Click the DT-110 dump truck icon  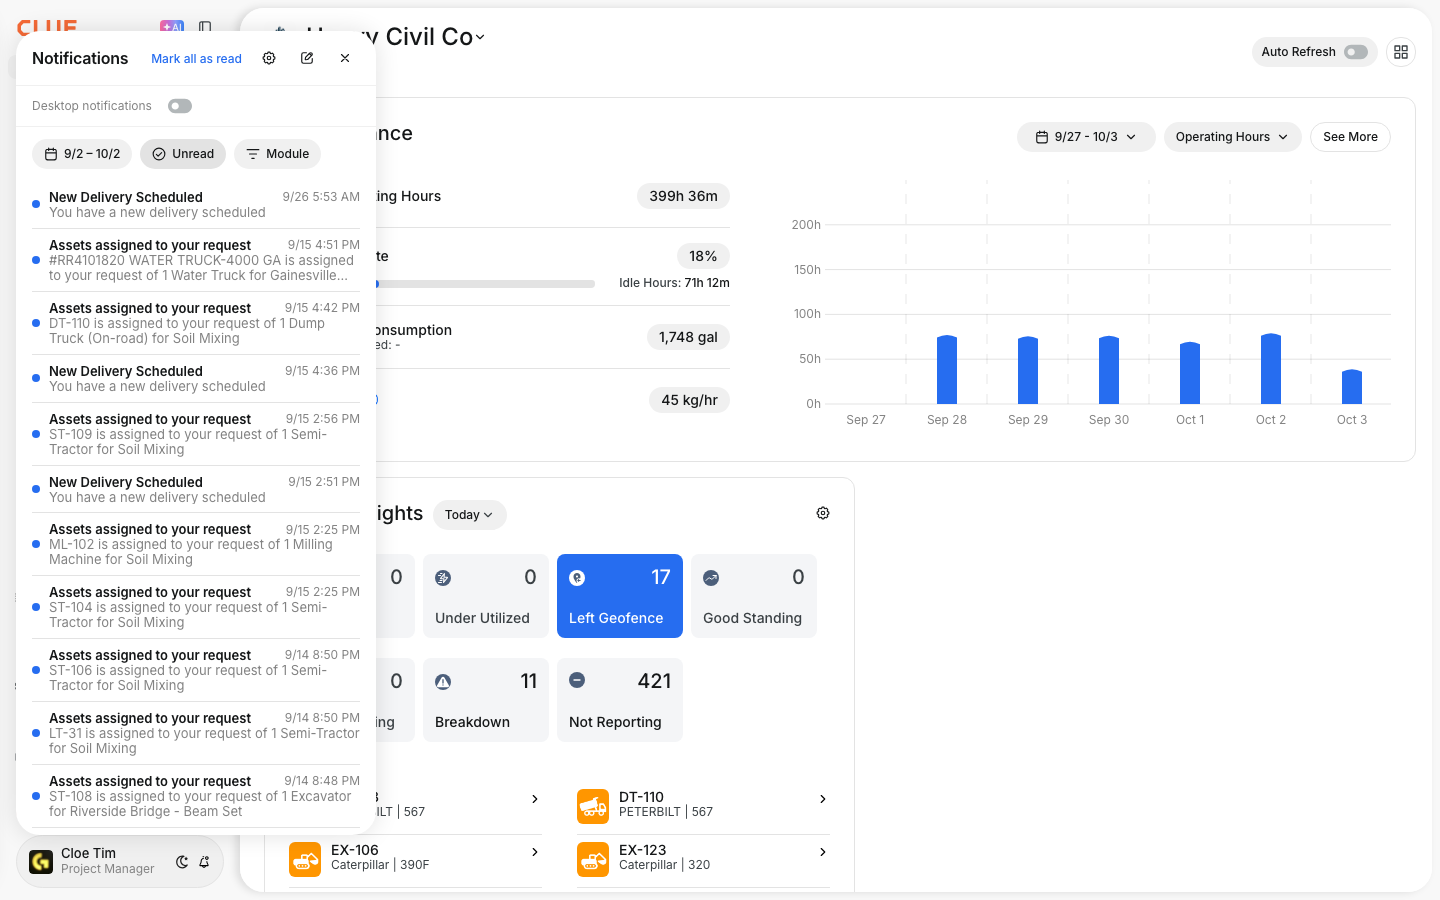(593, 806)
